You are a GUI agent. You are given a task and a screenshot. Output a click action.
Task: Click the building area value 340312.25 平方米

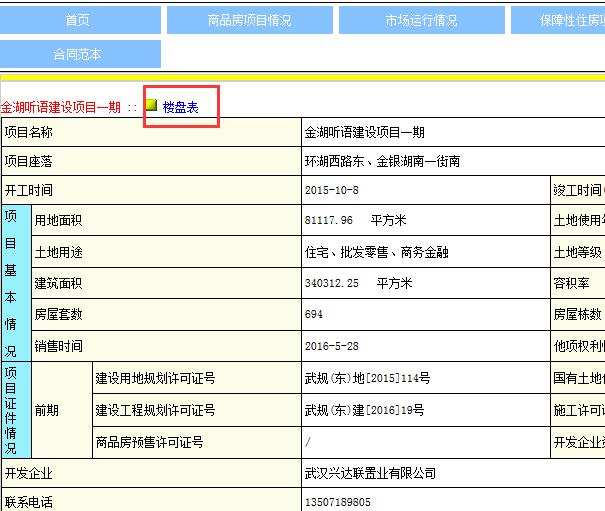(358, 283)
